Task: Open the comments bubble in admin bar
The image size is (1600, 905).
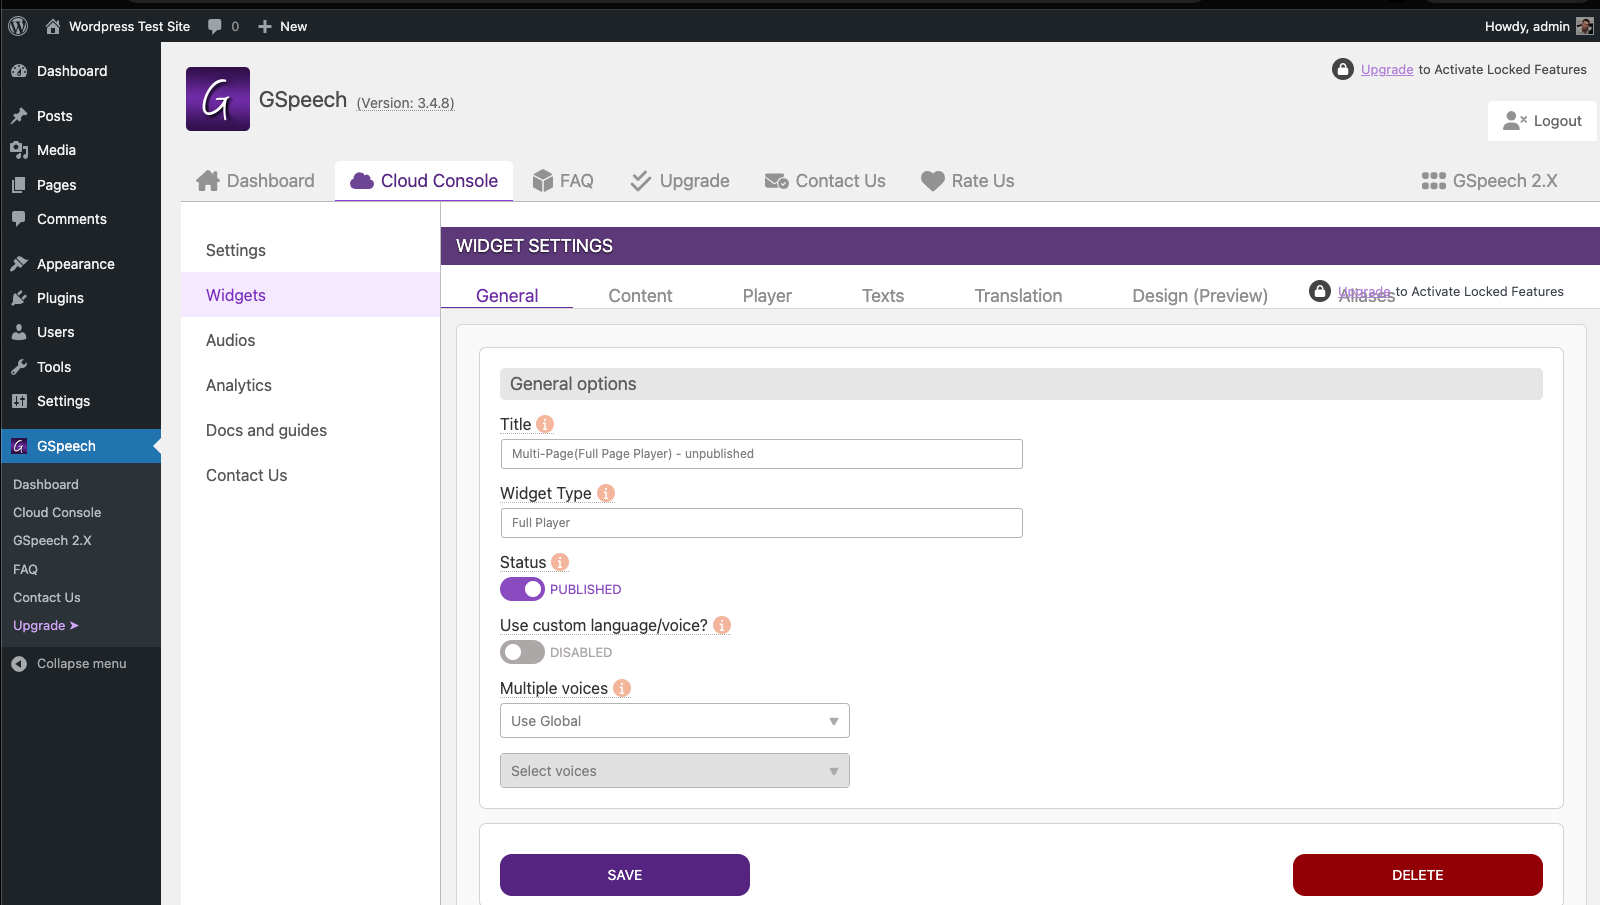Action: click(223, 26)
